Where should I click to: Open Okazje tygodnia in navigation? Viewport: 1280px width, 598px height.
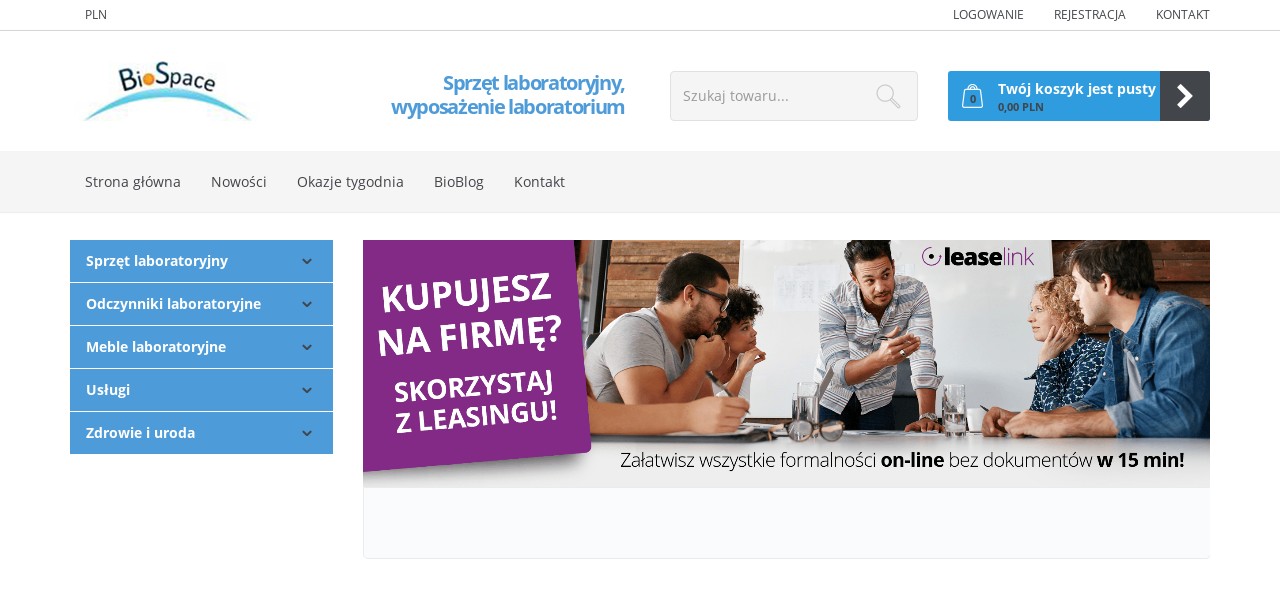pos(350,182)
